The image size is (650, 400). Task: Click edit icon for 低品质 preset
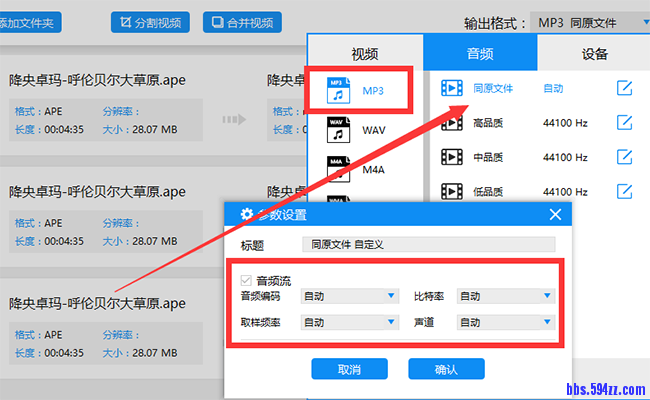[x=624, y=191]
